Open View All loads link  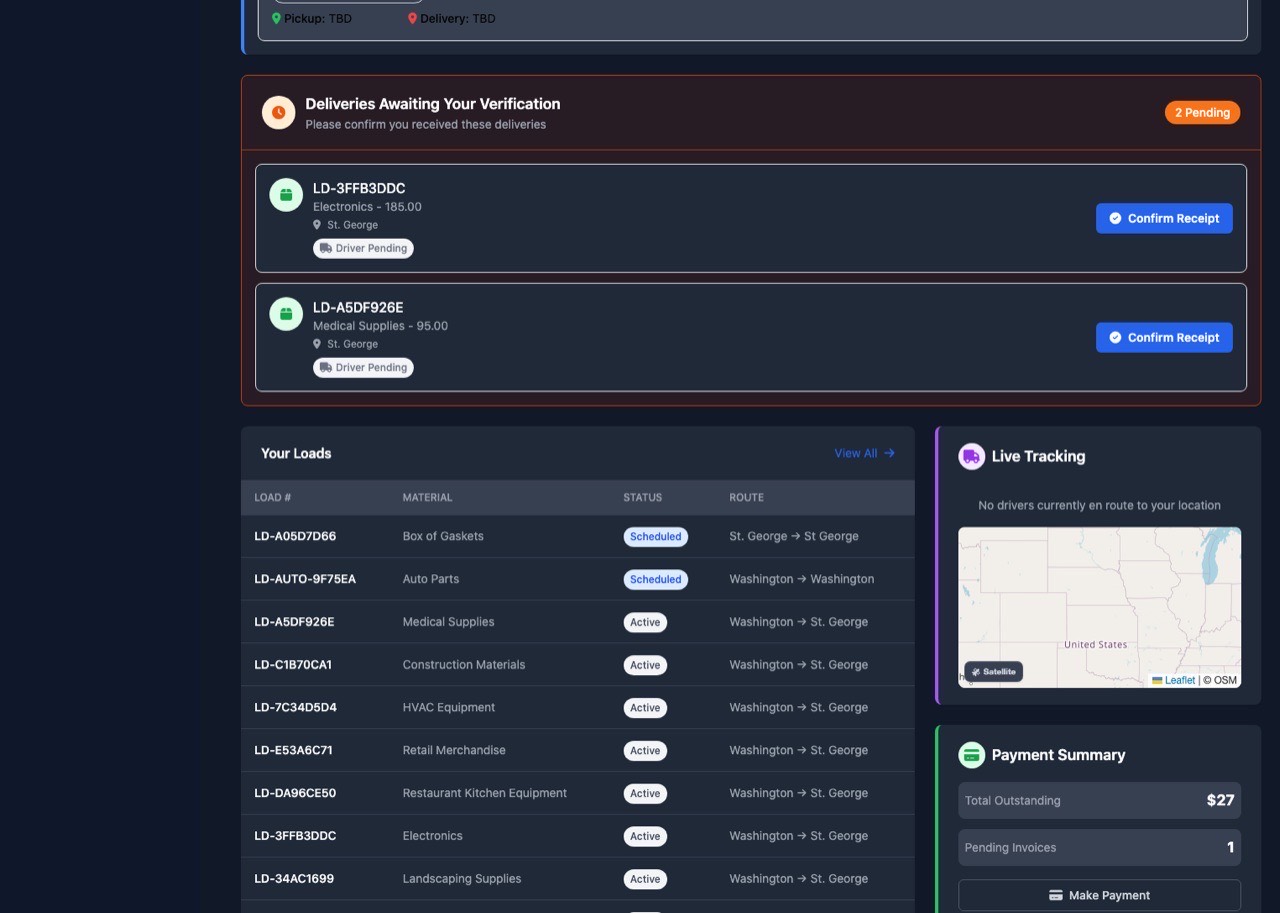[865, 453]
